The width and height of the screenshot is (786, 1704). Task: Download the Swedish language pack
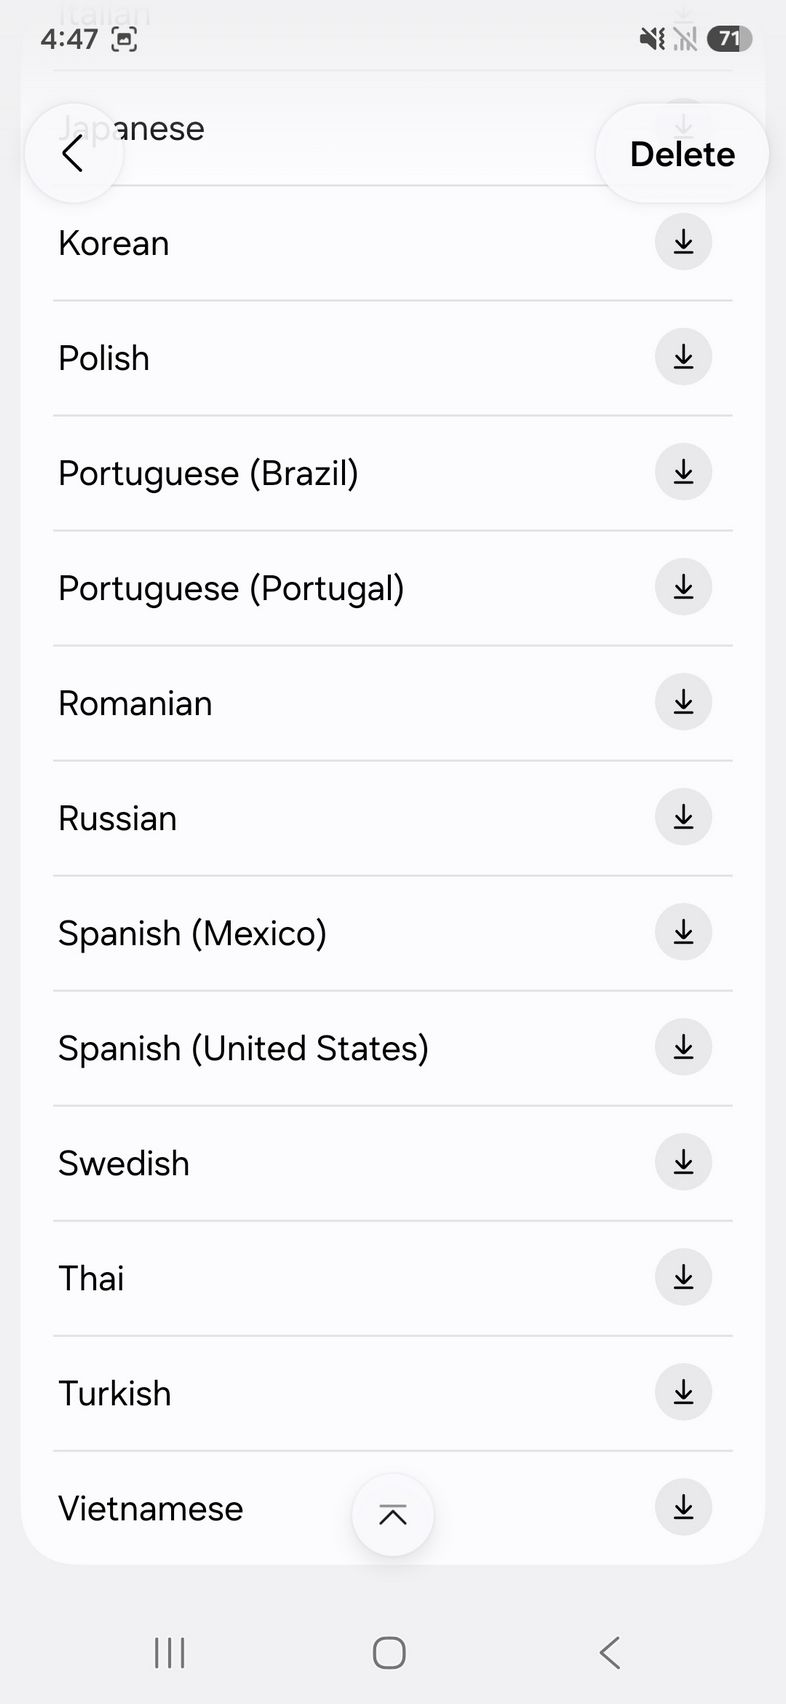pos(683,1162)
